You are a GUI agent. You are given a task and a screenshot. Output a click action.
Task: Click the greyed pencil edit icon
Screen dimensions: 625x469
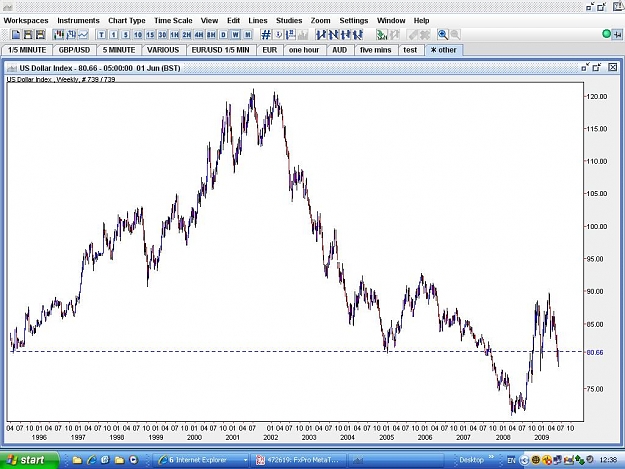tap(413, 35)
